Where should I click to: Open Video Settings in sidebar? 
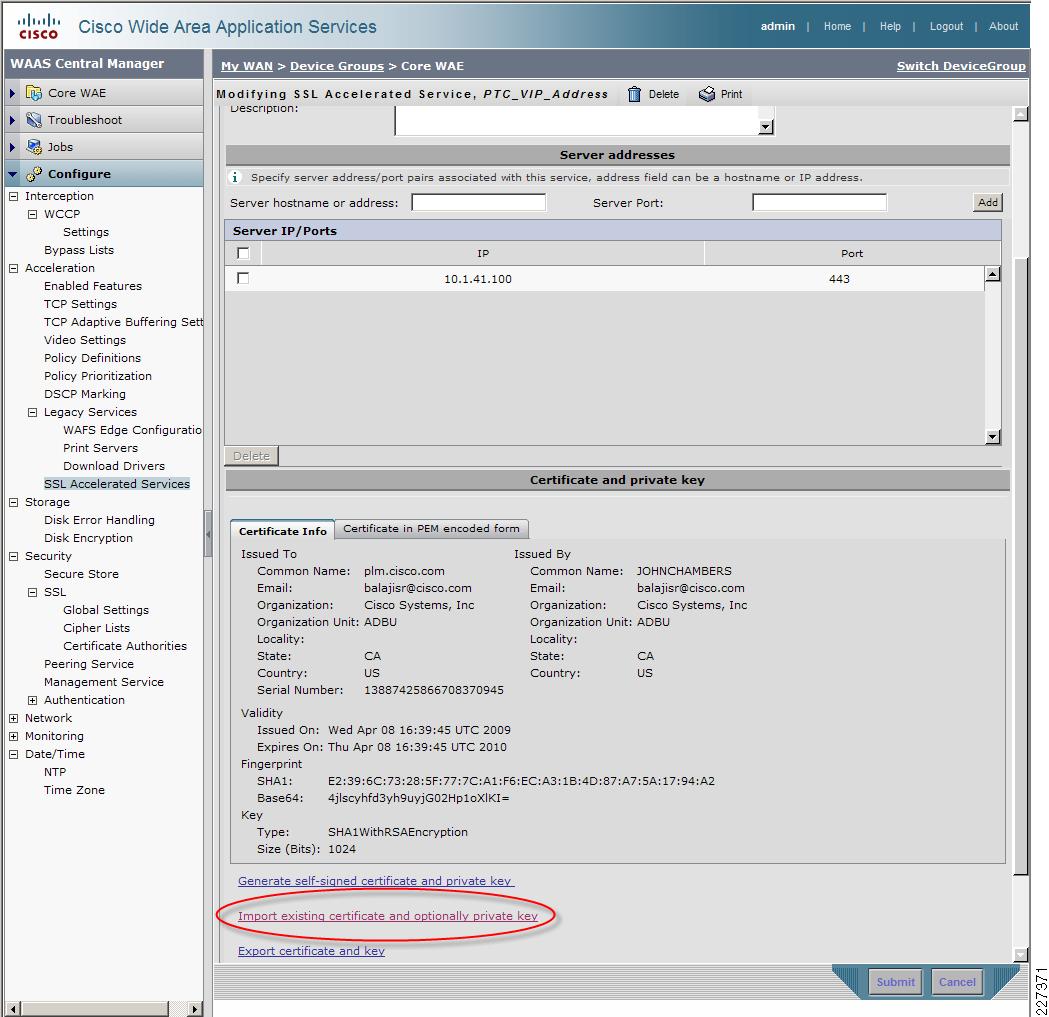(x=85, y=340)
